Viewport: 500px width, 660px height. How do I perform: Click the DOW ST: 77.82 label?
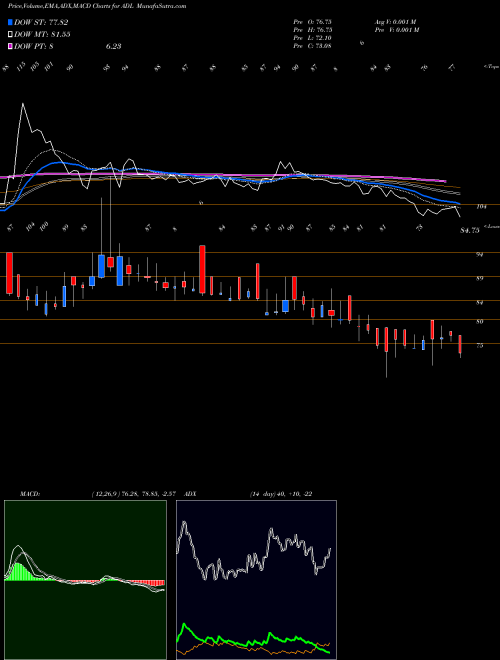tap(41, 22)
